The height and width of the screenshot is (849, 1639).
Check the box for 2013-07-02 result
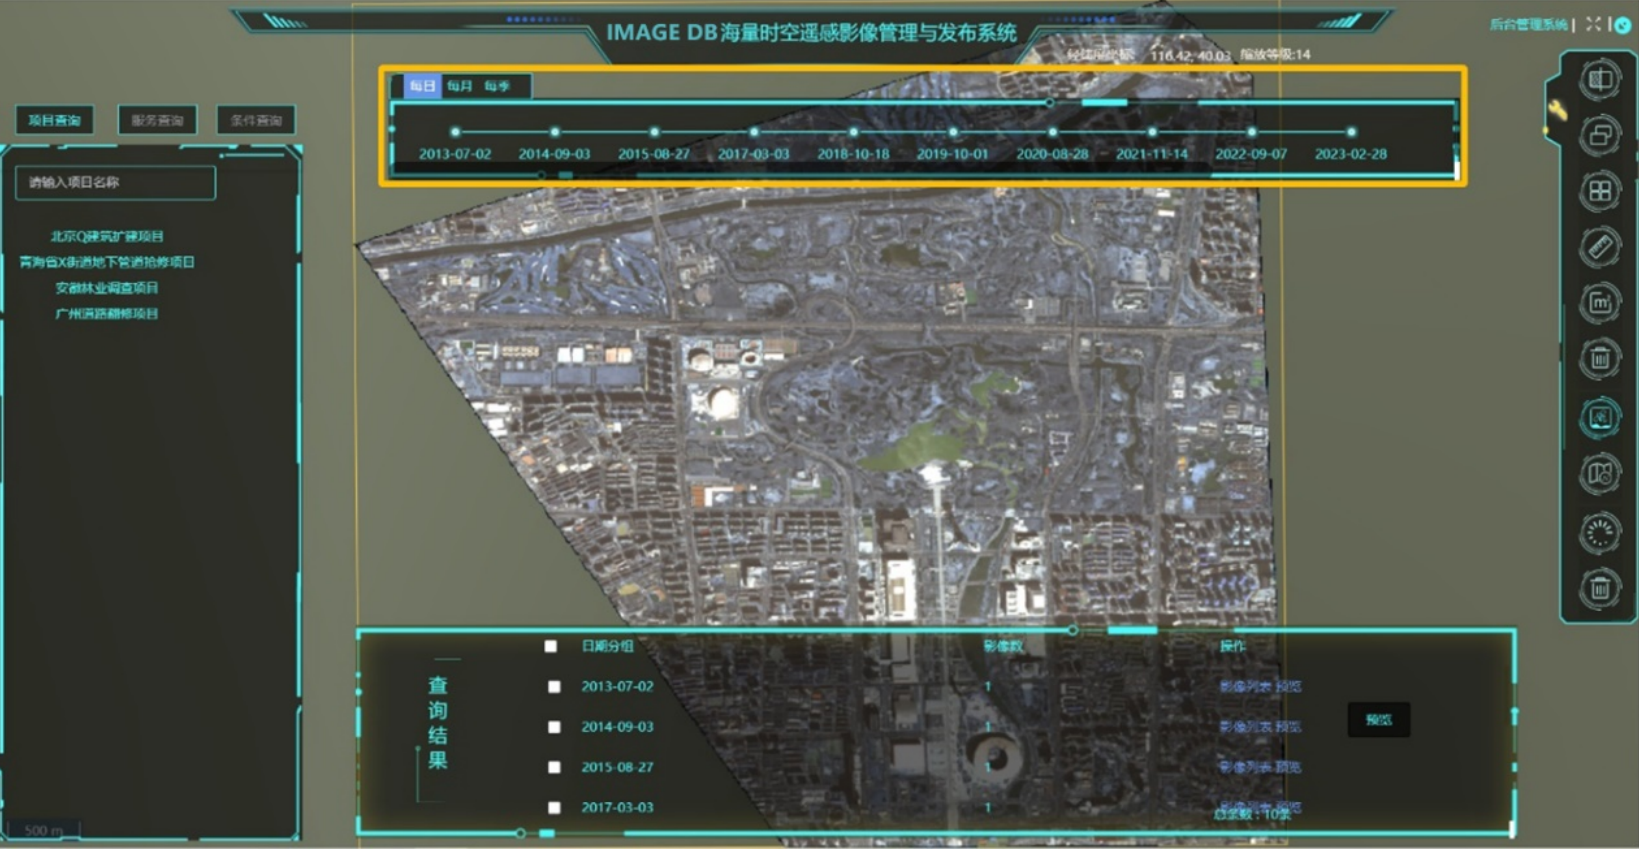pos(554,687)
